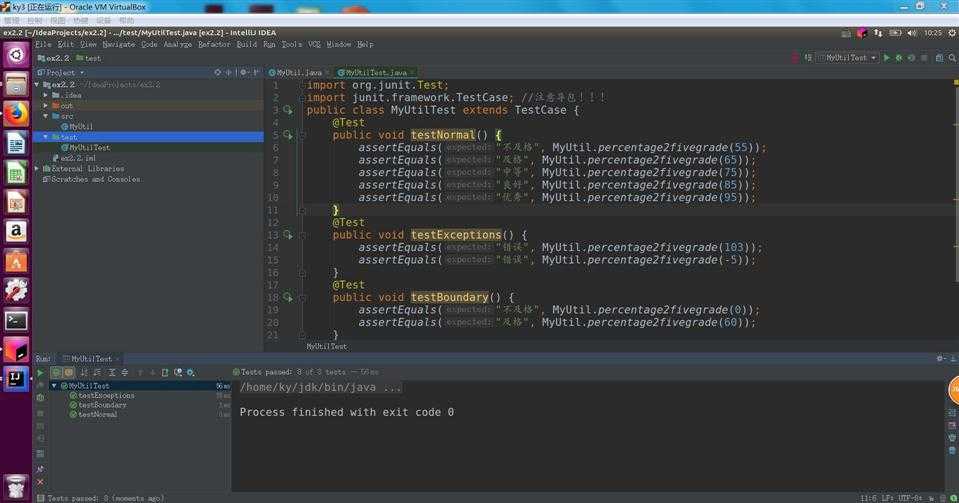Open the Terminal from the Ubuntu launcher
The image size is (959, 503).
(x=17, y=320)
